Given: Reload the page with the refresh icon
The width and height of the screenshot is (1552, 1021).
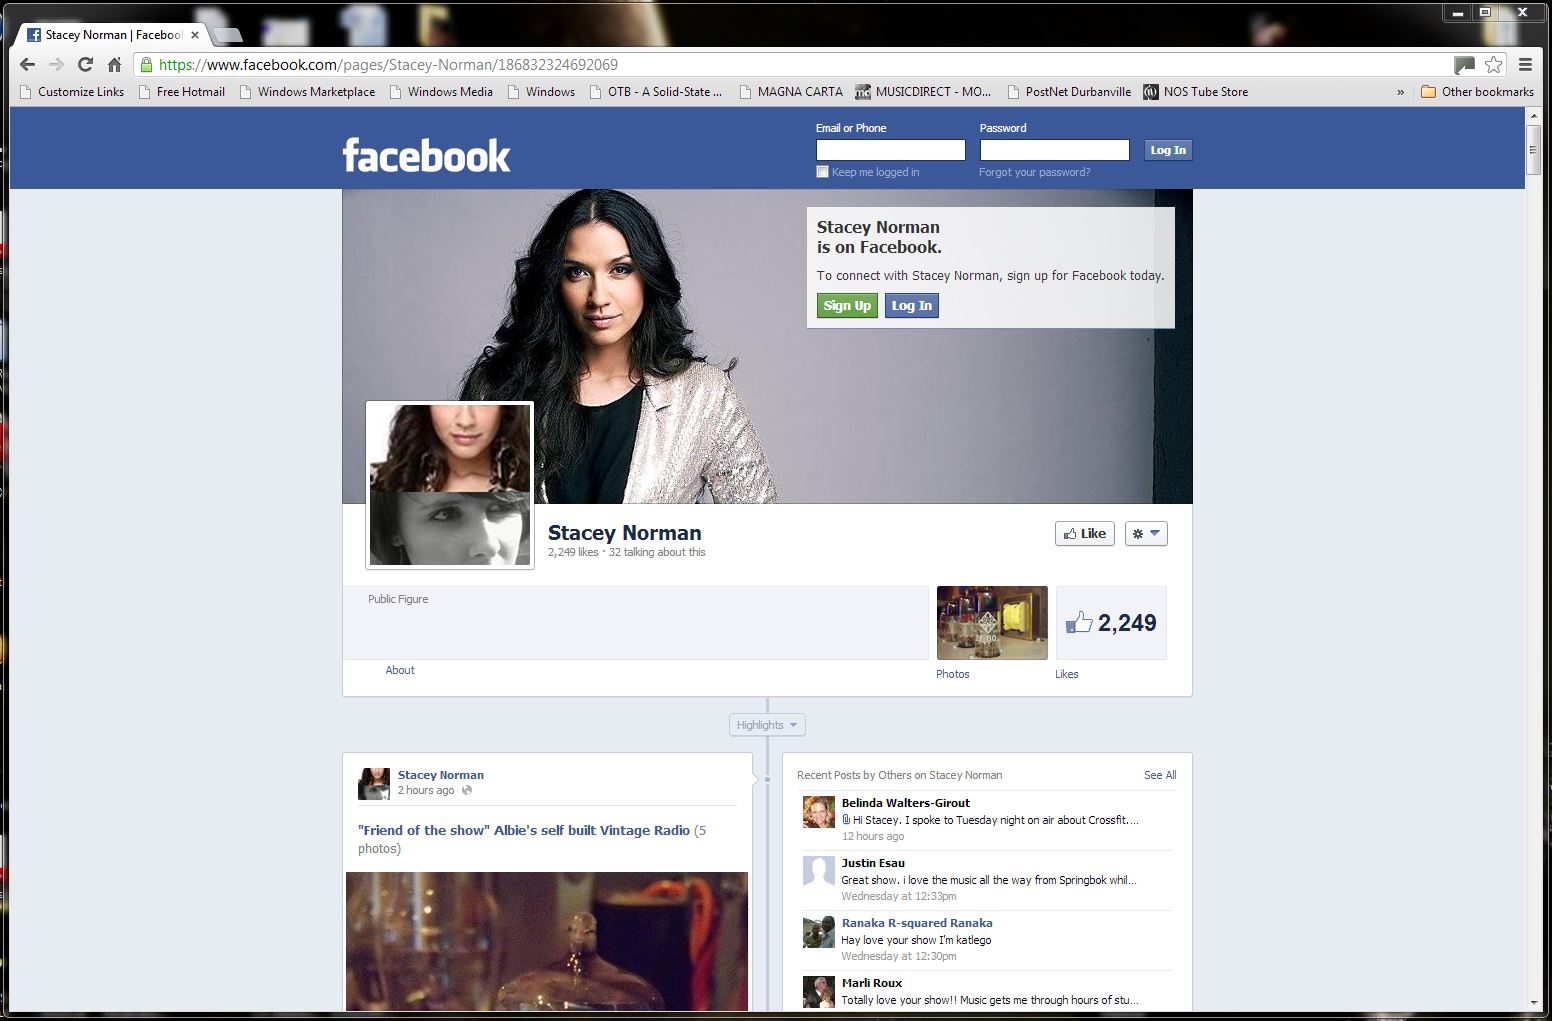Looking at the screenshot, I should [x=85, y=64].
